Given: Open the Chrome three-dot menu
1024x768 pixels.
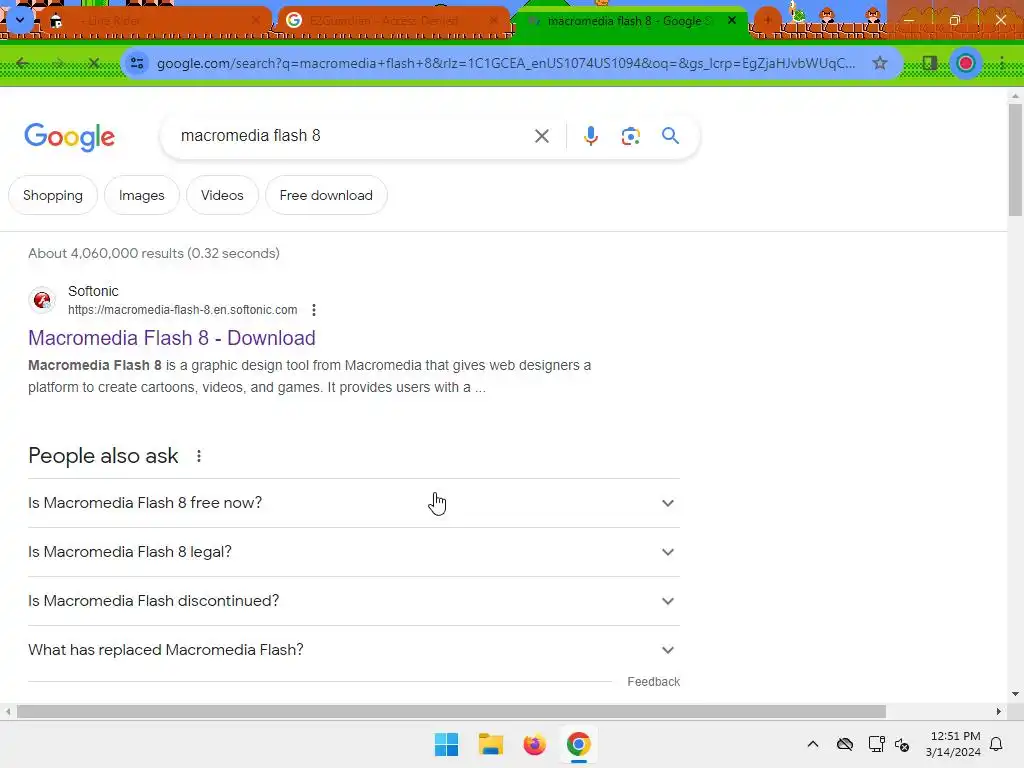Looking at the screenshot, I should pyautogui.click(x=1001, y=63).
